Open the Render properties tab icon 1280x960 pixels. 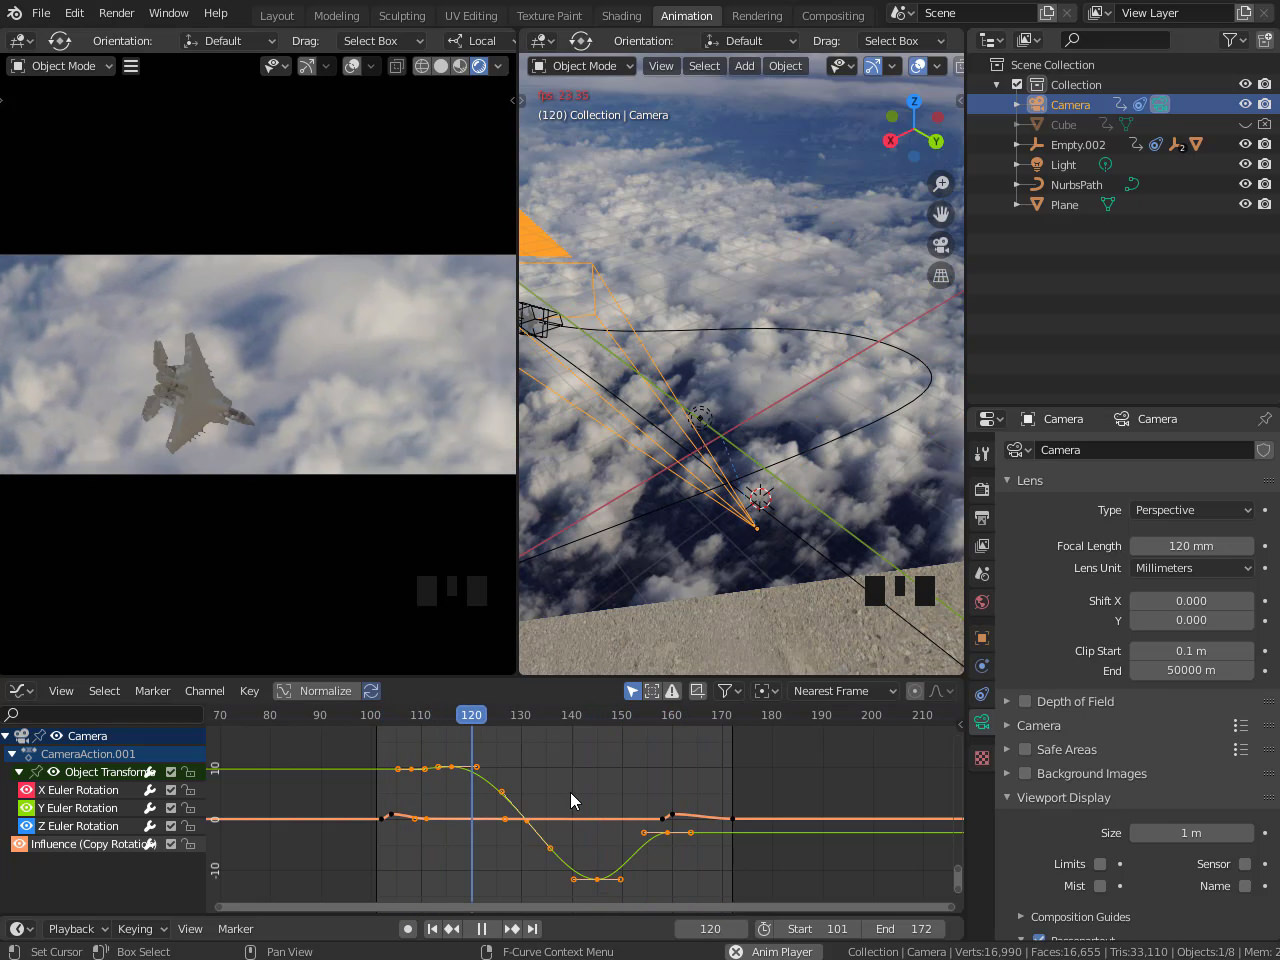(x=982, y=489)
